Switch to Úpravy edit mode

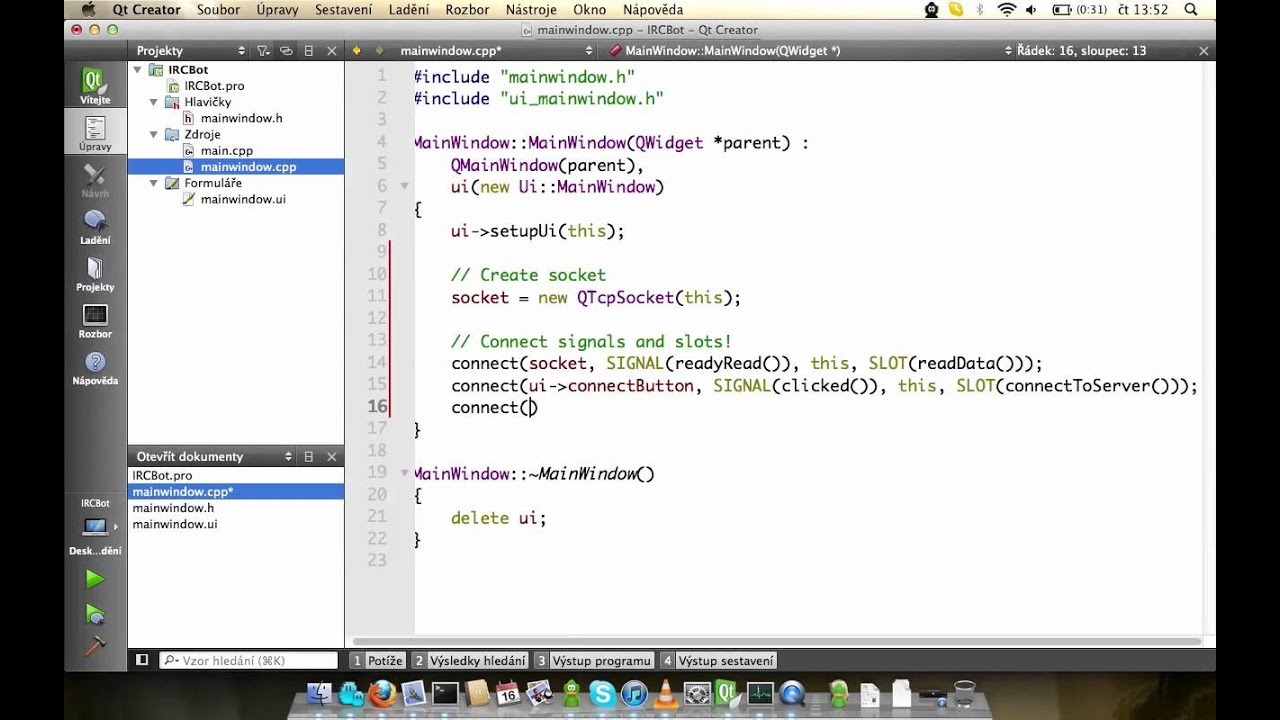click(x=95, y=134)
